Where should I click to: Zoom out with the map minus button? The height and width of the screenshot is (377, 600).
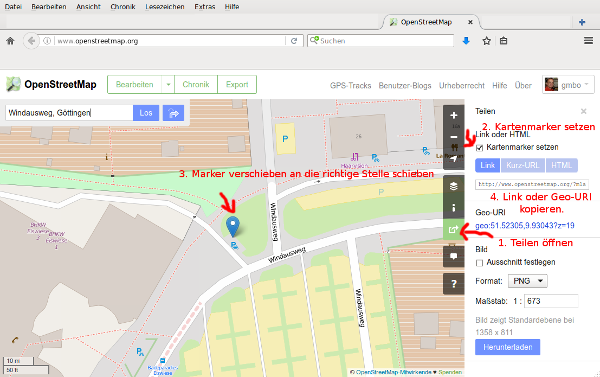click(453, 137)
